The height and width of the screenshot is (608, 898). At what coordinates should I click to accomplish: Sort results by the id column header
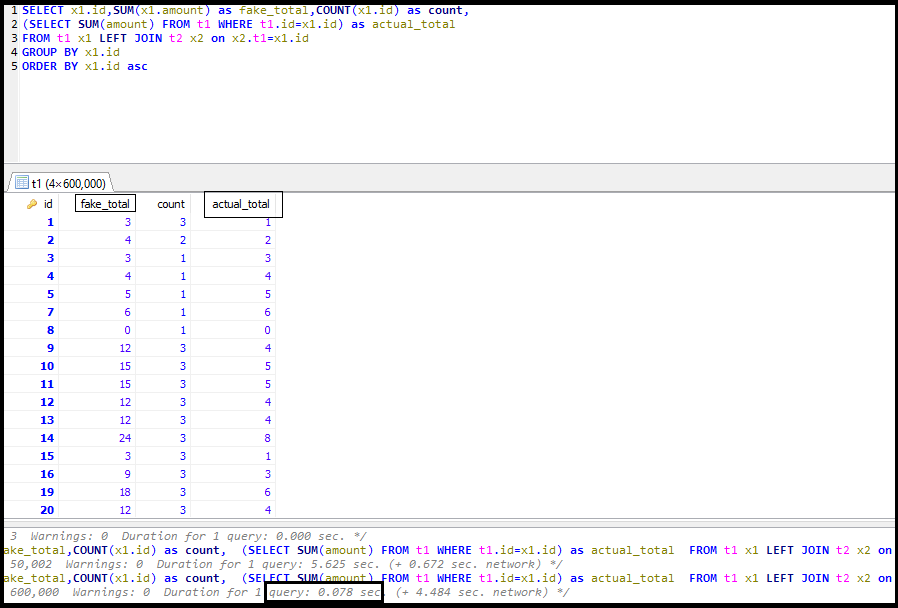[x=47, y=203]
